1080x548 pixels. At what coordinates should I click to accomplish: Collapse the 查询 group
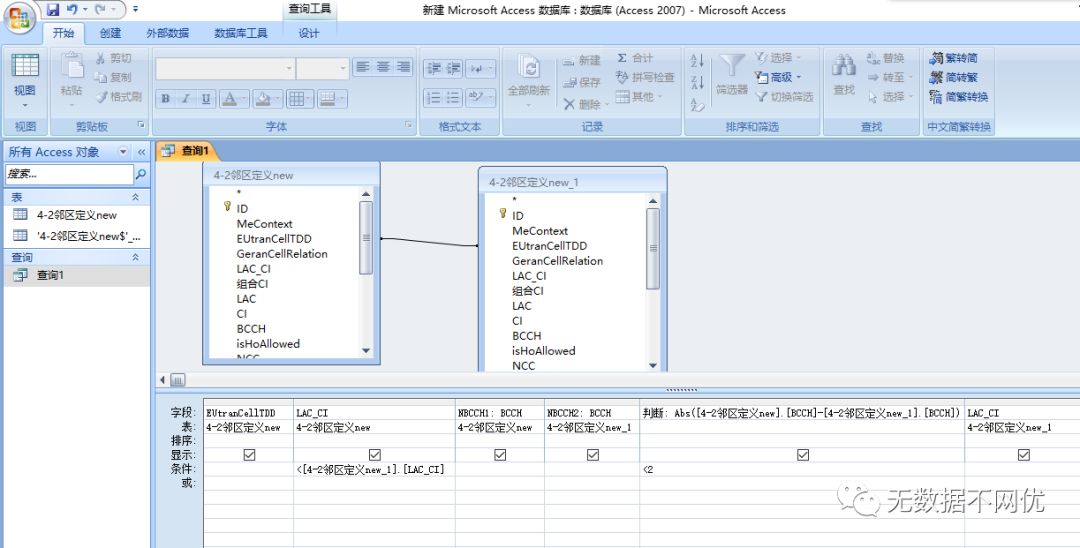pyautogui.click(x=136, y=257)
